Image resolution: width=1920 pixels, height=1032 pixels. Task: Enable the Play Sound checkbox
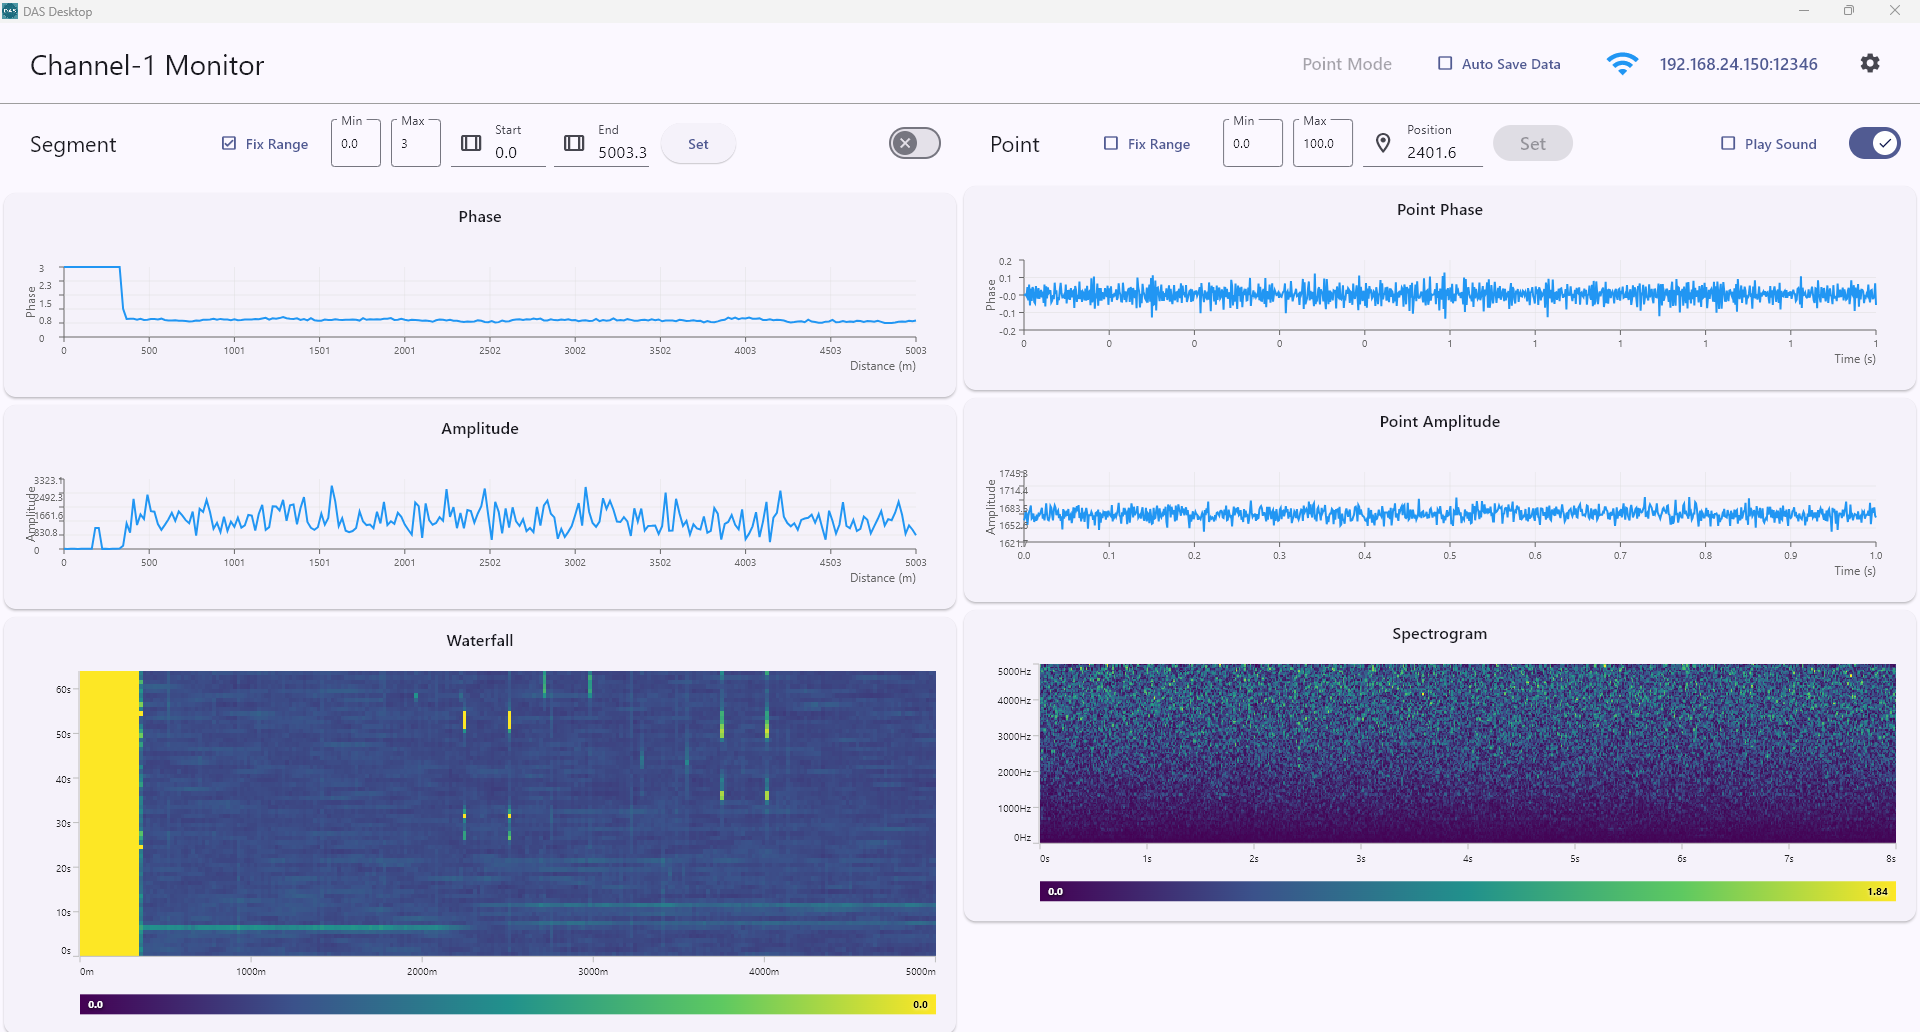tap(1728, 143)
